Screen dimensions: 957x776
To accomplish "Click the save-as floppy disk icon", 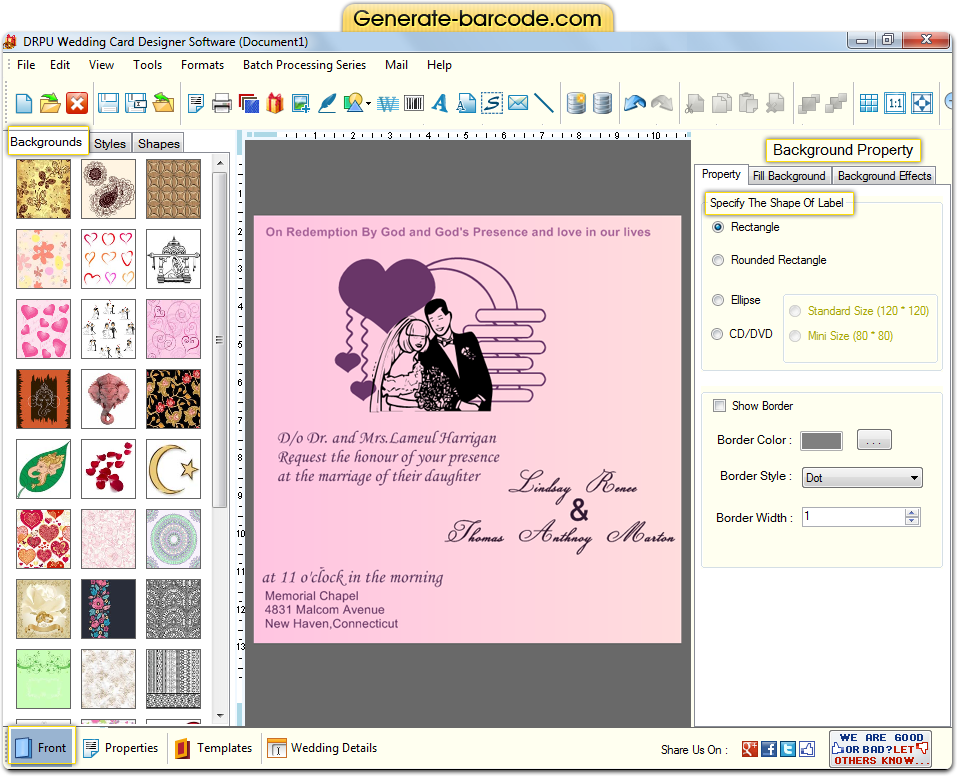I will click(135, 103).
